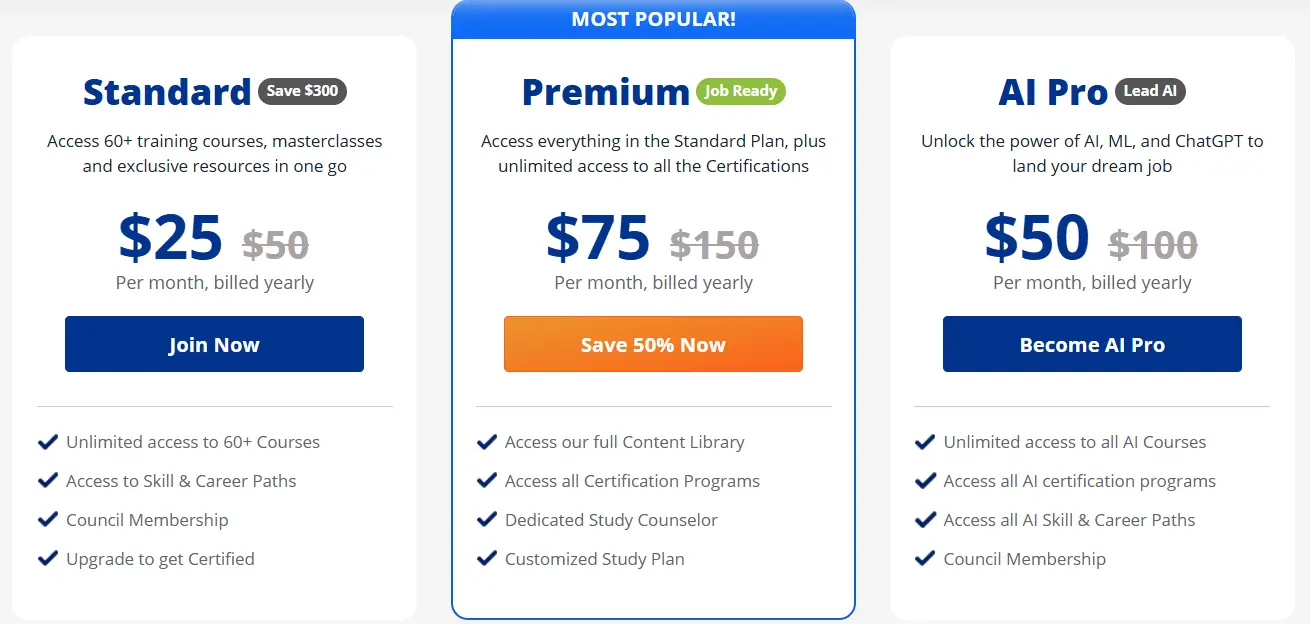
Task: Click checkmark next to Access to Skill & Career Paths
Action: (47, 481)
